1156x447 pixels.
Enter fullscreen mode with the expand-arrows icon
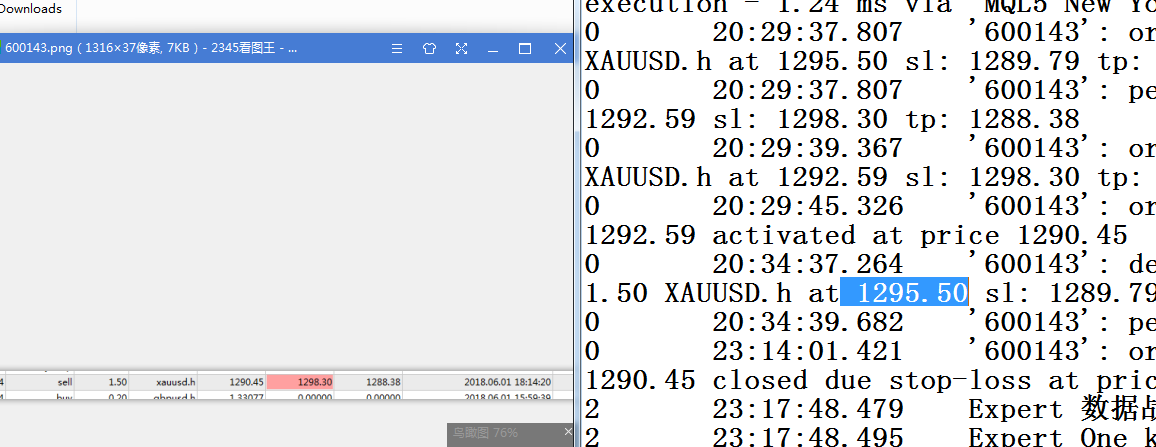click(x=461, y=48)
